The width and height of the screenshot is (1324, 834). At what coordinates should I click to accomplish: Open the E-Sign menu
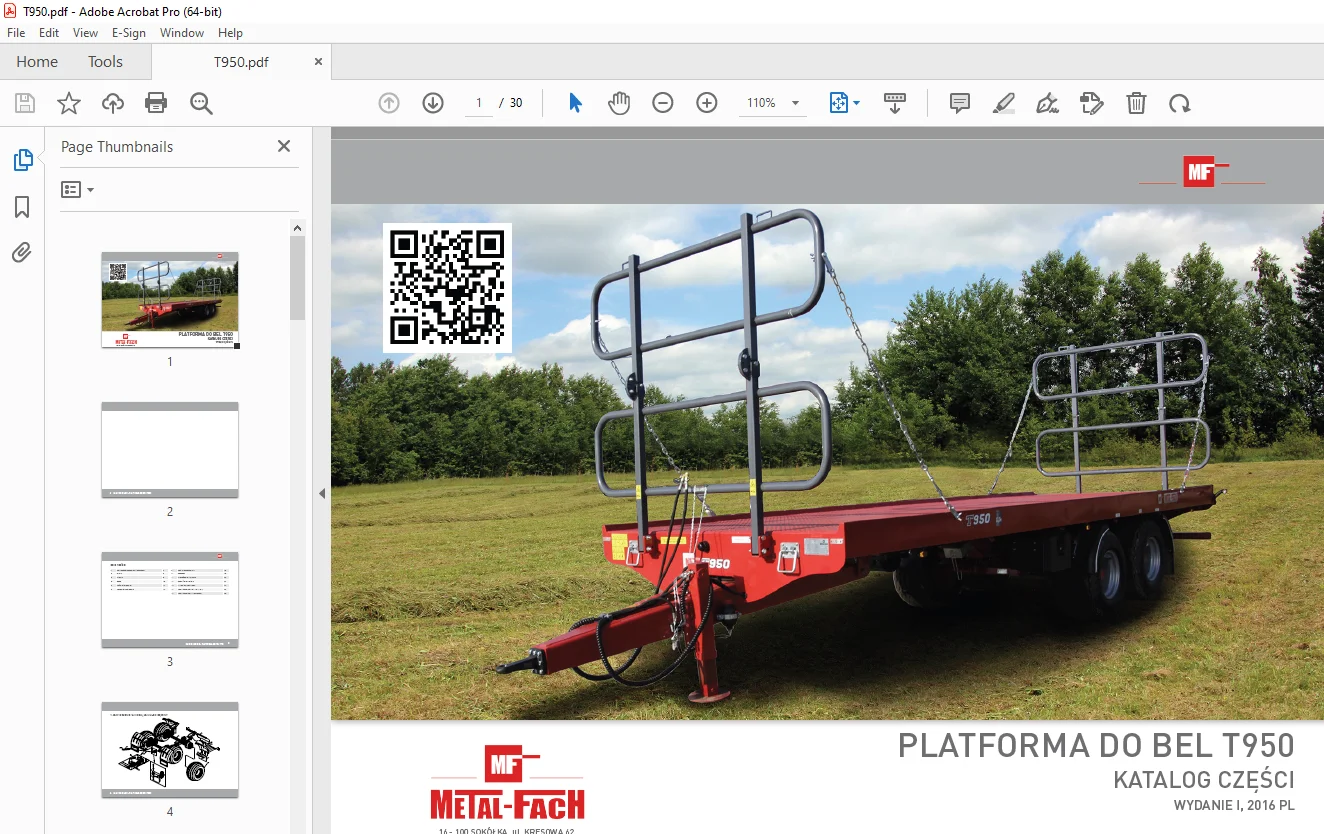pyautogui.click(x=129, y=33)
